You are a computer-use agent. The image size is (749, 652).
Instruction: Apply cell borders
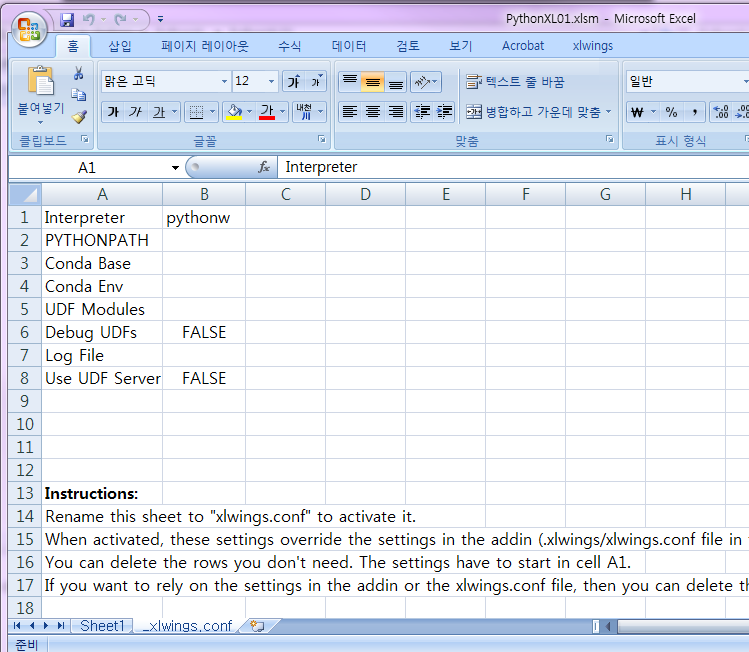(196, 112)
